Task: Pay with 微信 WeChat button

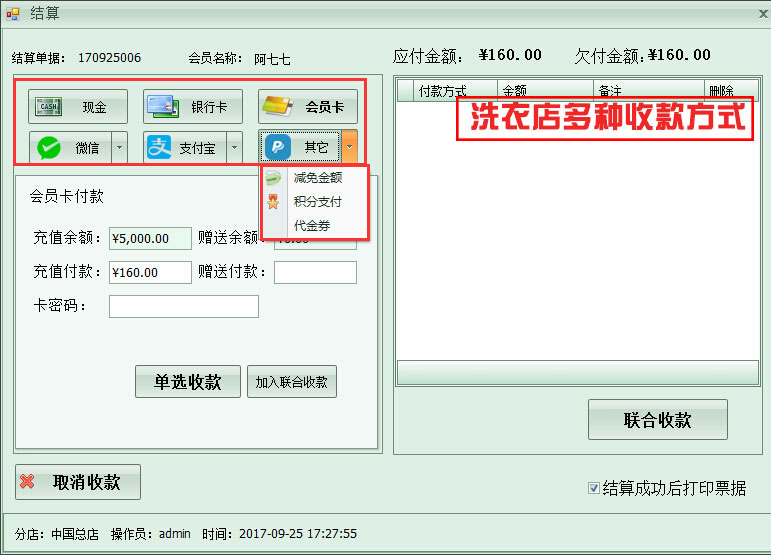Action: (69, 147)
